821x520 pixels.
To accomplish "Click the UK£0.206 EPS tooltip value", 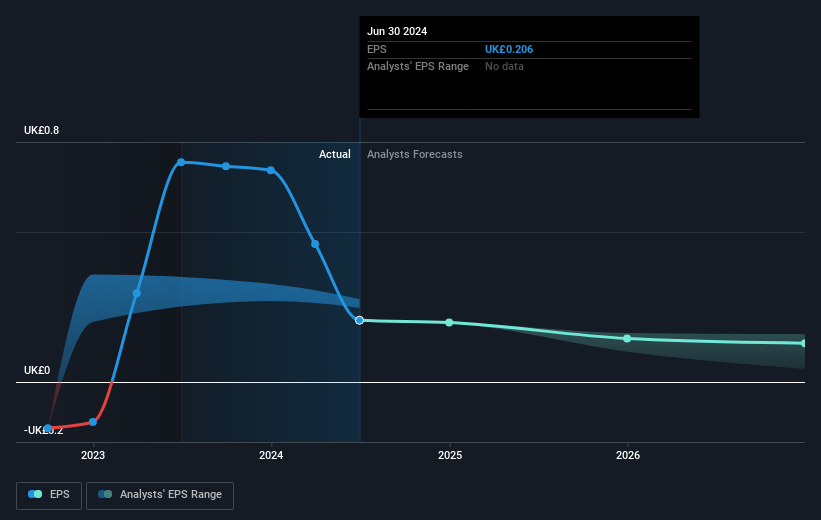I will (509, 49).
